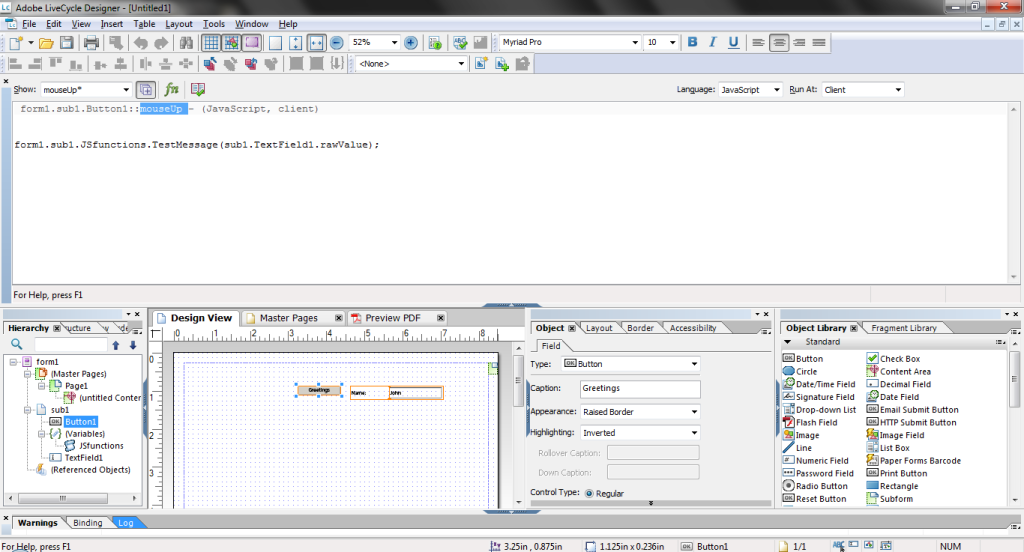This screenshot has height=552, width=1024.
Task: Open the Tools menu
Action: 214,24
